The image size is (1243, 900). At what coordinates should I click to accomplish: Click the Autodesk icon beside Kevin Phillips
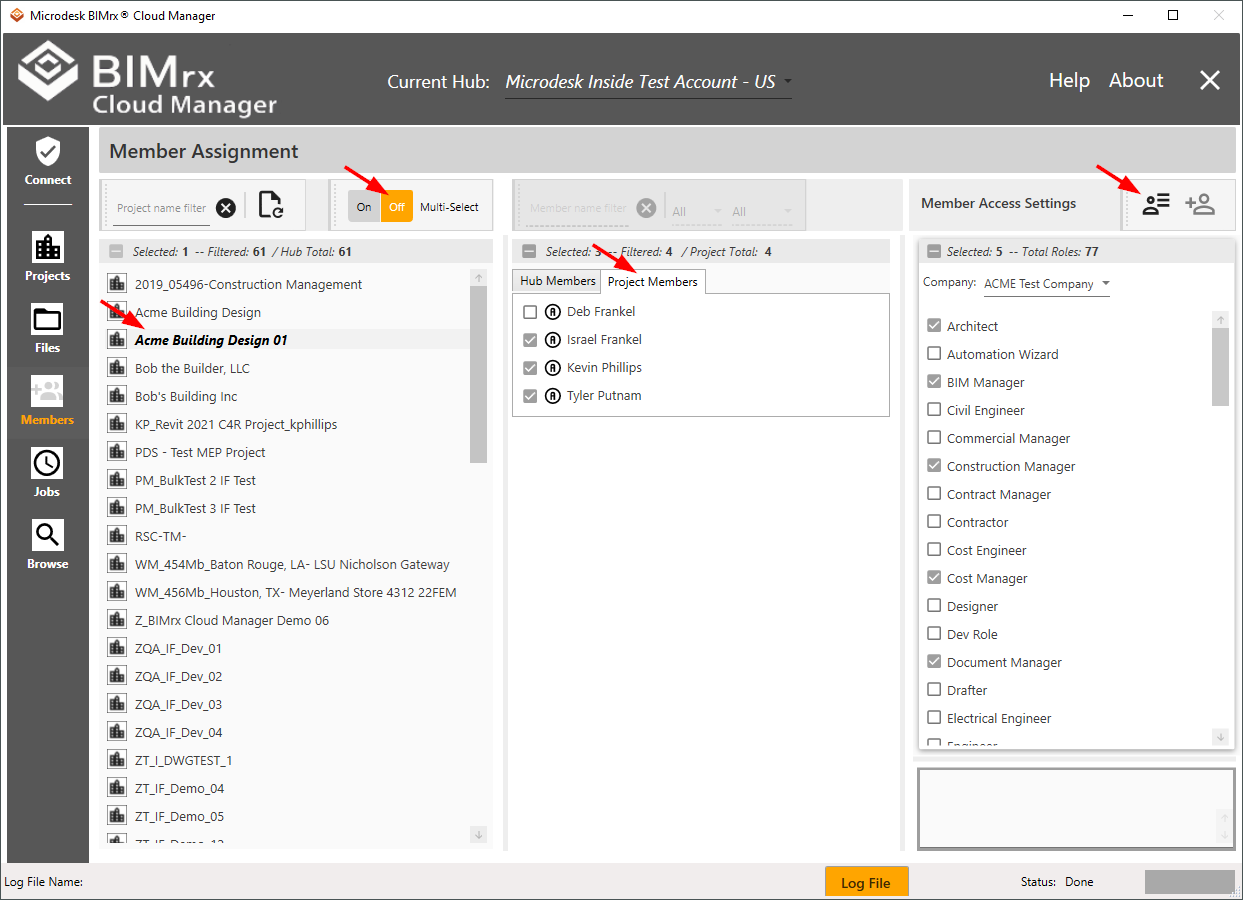click(x=553, y=368)
